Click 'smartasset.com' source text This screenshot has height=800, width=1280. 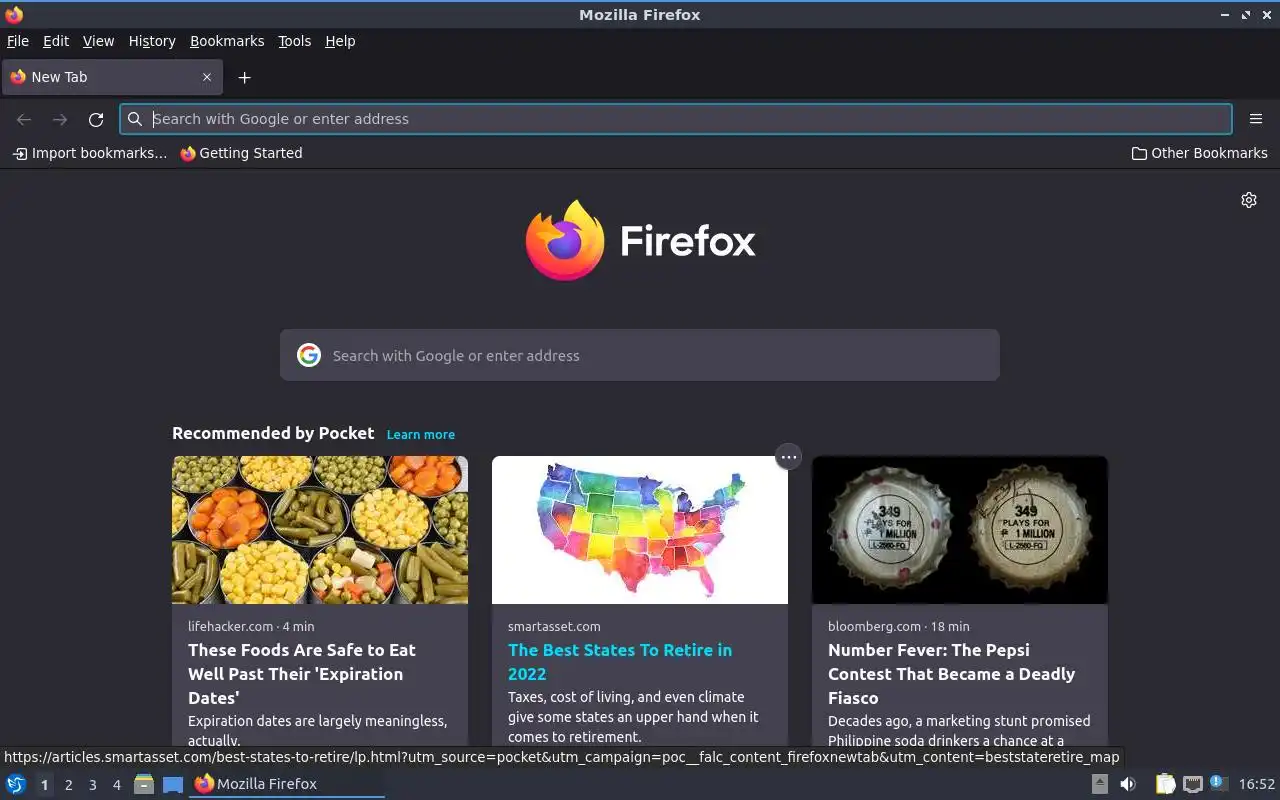(x=554, y=626)
